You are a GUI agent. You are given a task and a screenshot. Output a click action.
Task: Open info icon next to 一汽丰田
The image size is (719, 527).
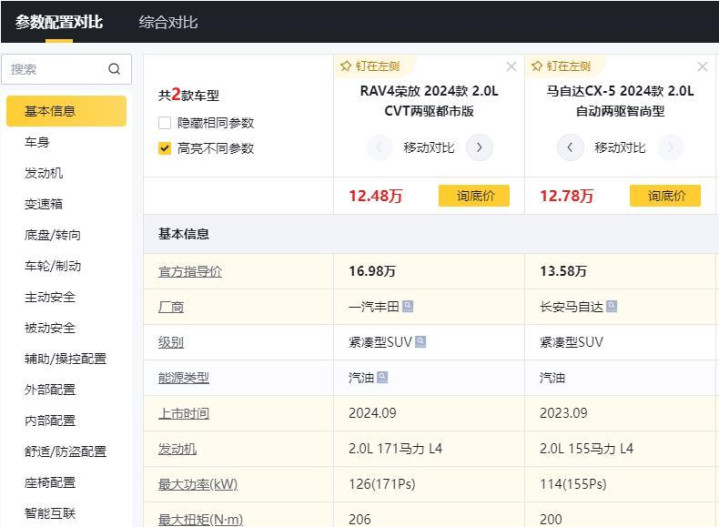(x=408, y=306)
